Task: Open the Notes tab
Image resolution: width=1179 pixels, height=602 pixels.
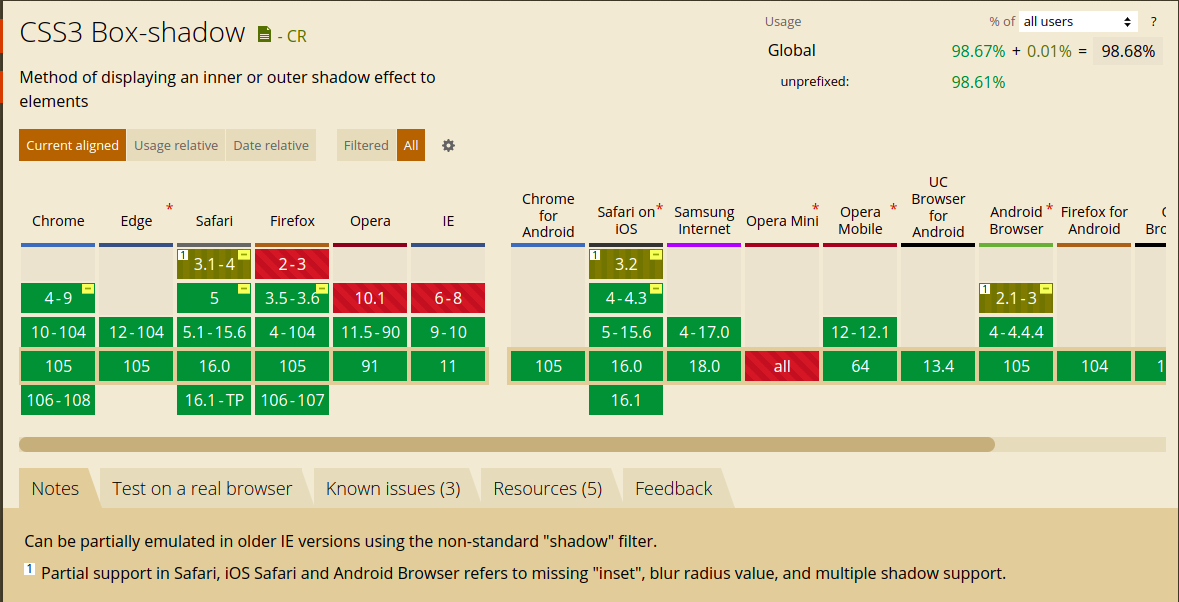Action: coord(55,489)
